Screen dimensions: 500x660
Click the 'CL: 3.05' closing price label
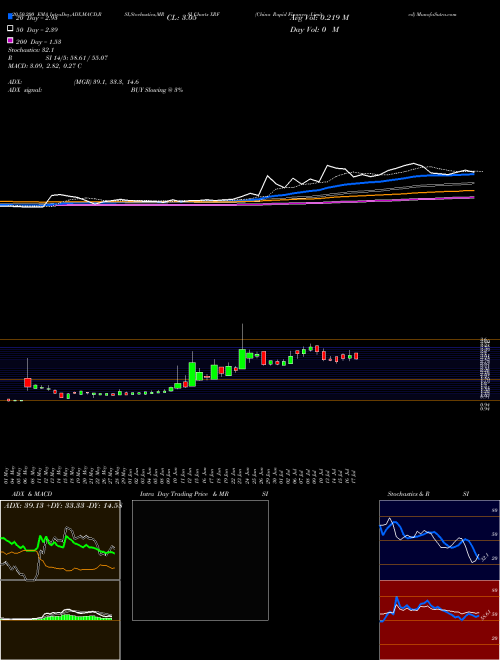point(181,18)
